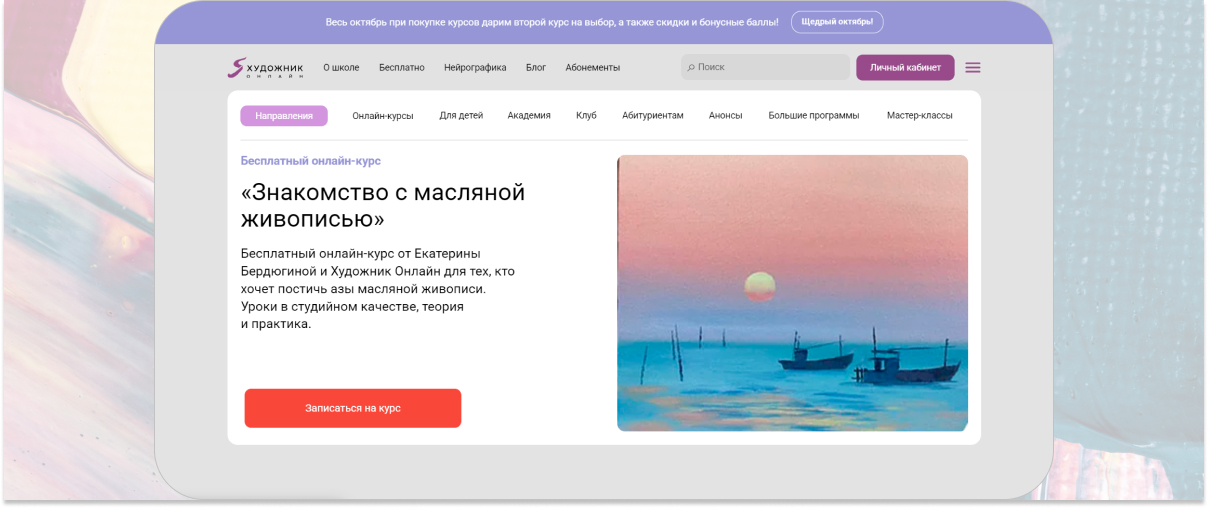
Task: Open the Нейрографика page
Action: pyautogui.click(x=475, y=68)
